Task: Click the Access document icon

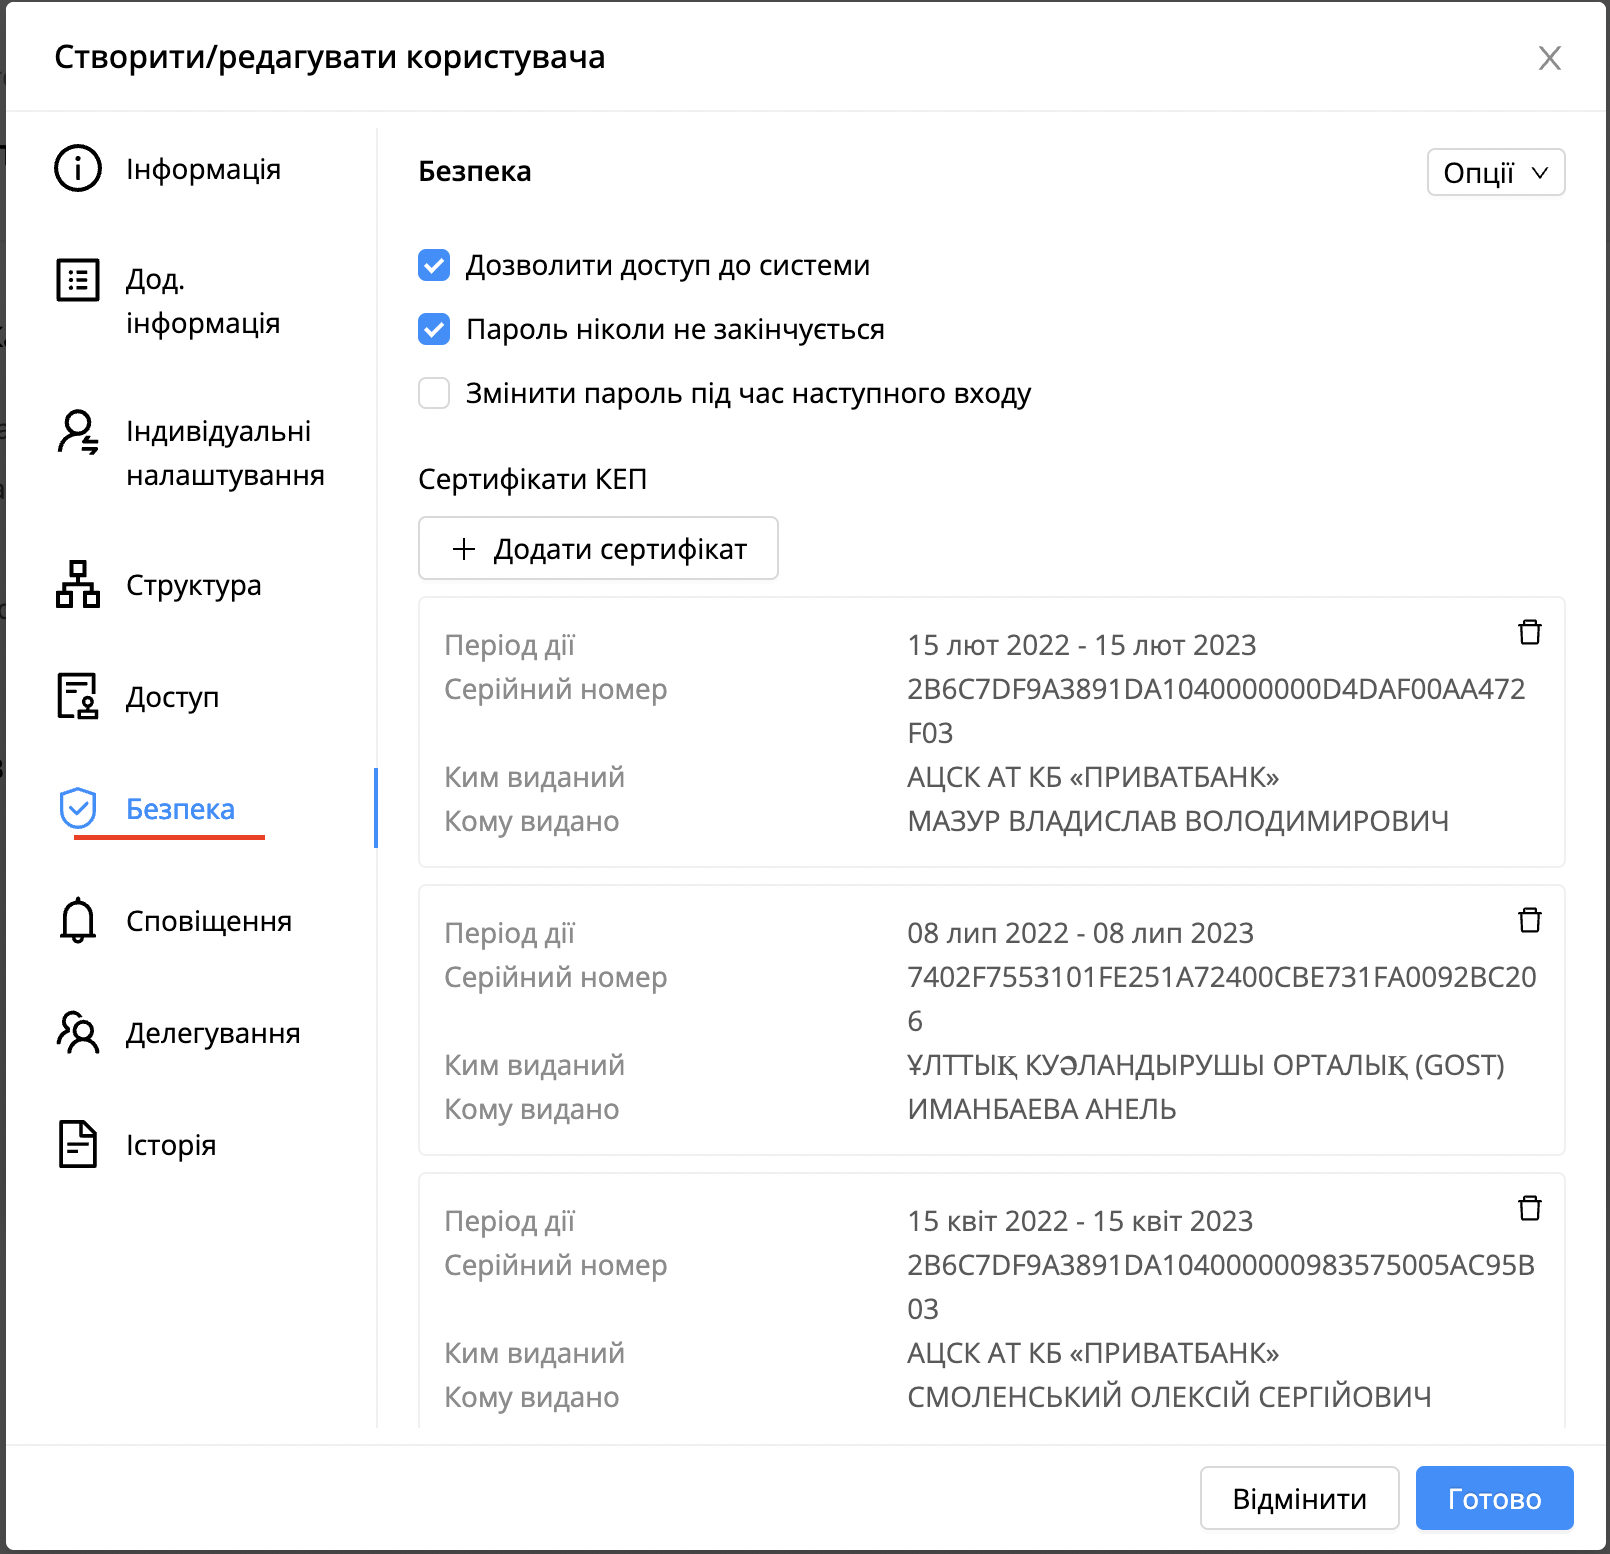Action: (78, 696)
